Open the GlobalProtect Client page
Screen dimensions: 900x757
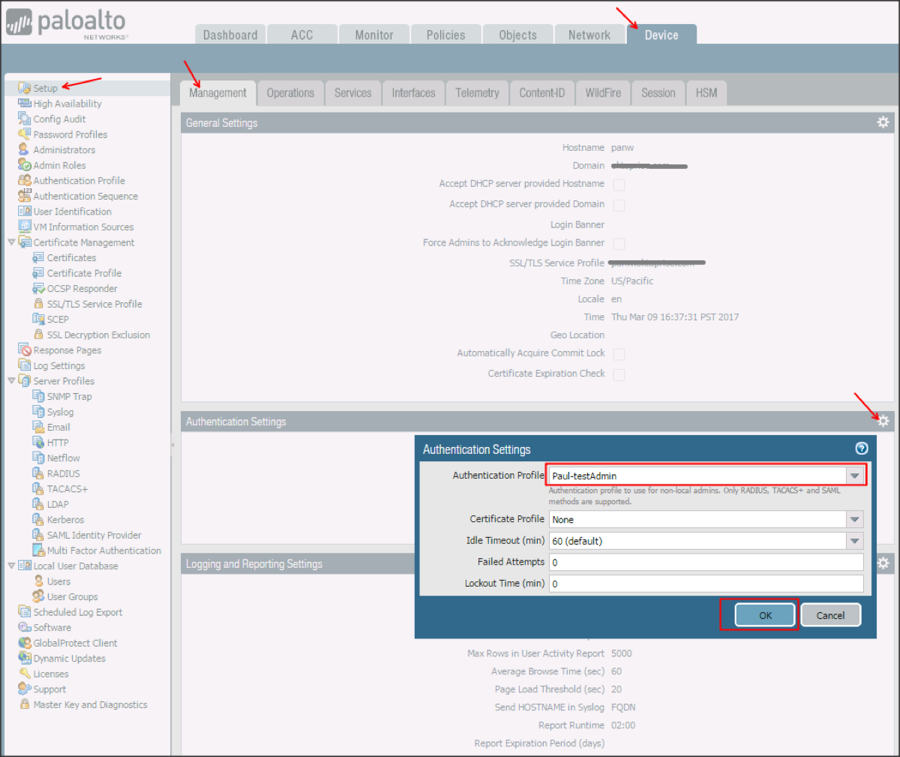coord(75,643)
